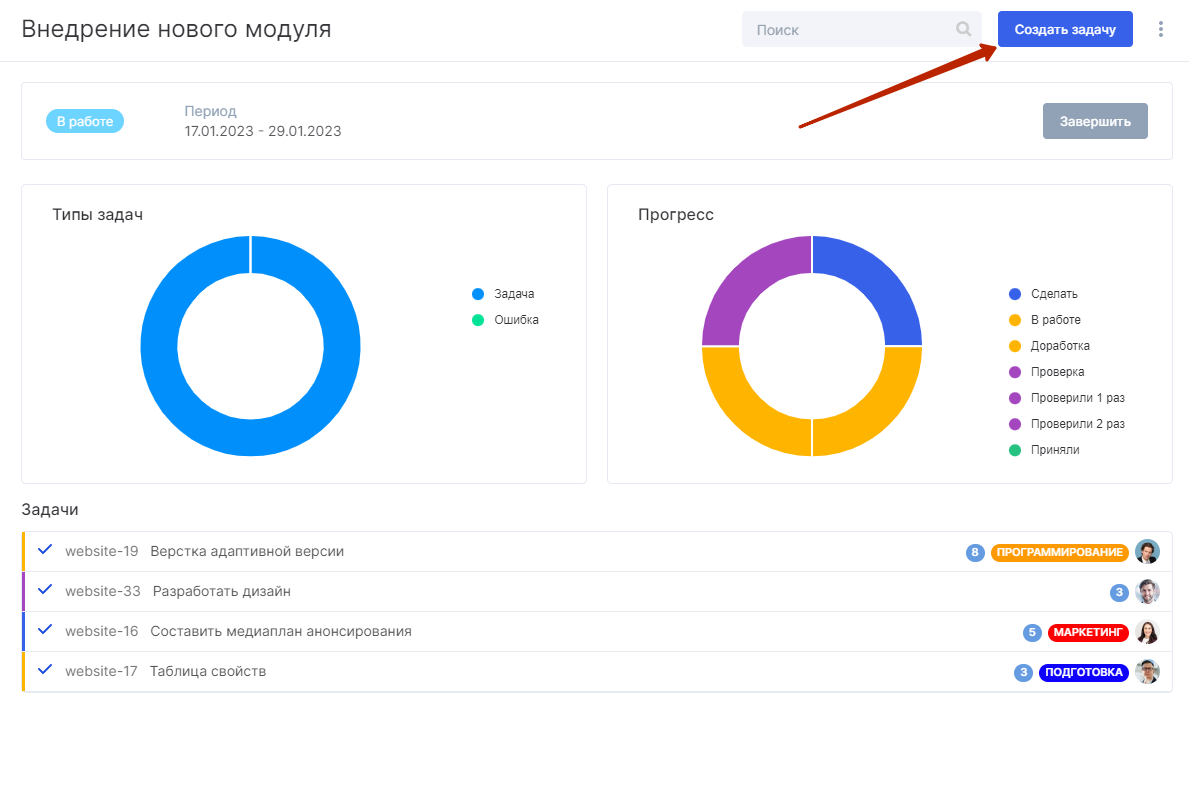Click the В работе status badge
The height and width of the screenshot is (798, 1189).
[85, 121]
